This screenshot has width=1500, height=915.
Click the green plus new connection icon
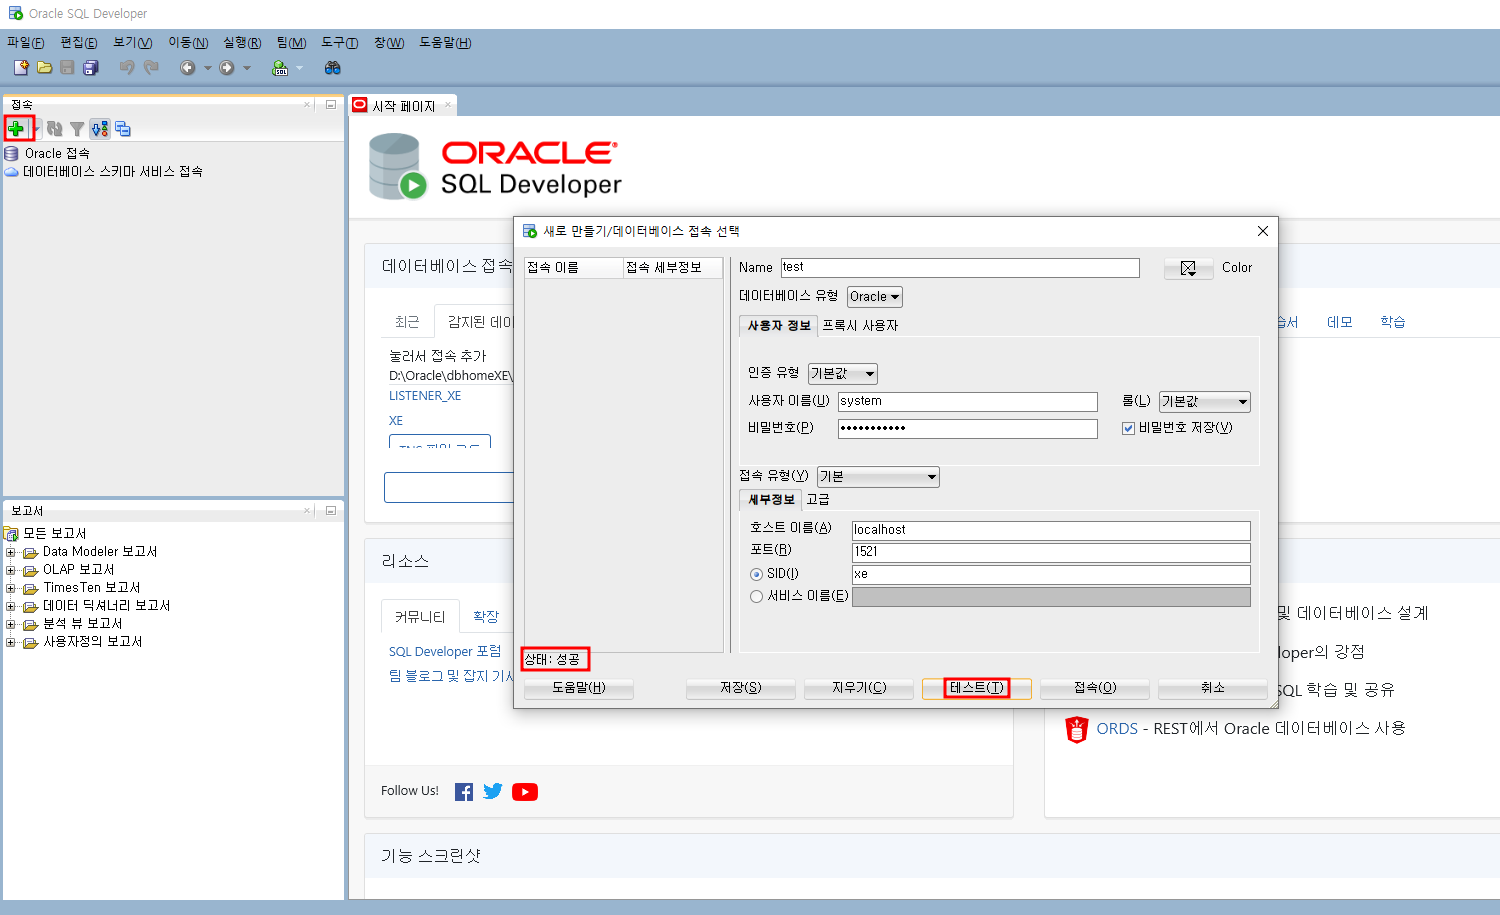(15, 128)
